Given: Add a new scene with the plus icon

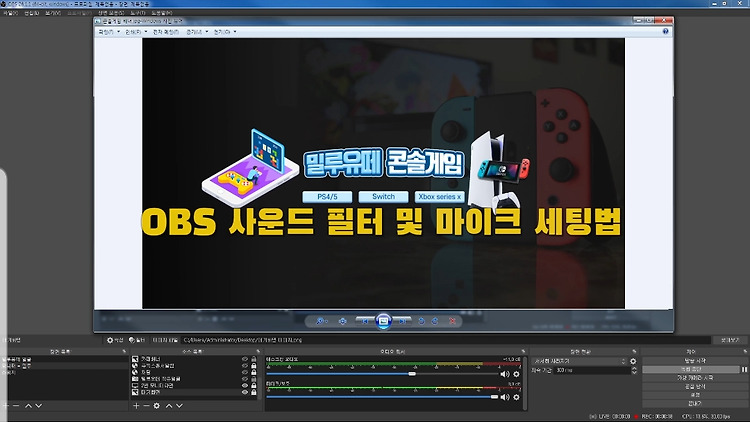Looking at the screenshot, I should [x=5, y=406].
